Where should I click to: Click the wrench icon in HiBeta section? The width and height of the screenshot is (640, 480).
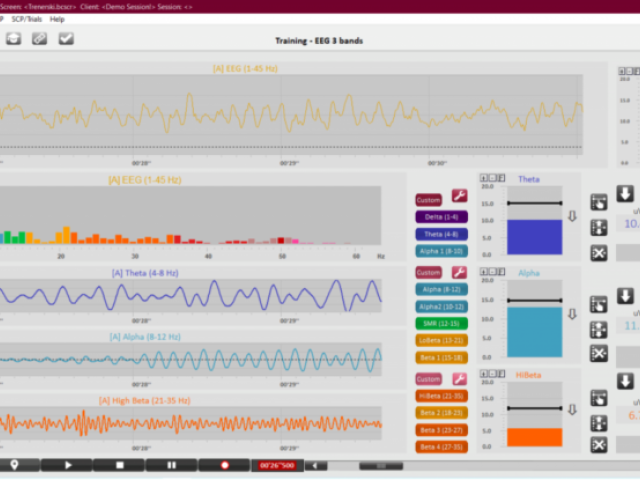click(x=459, y=379)
